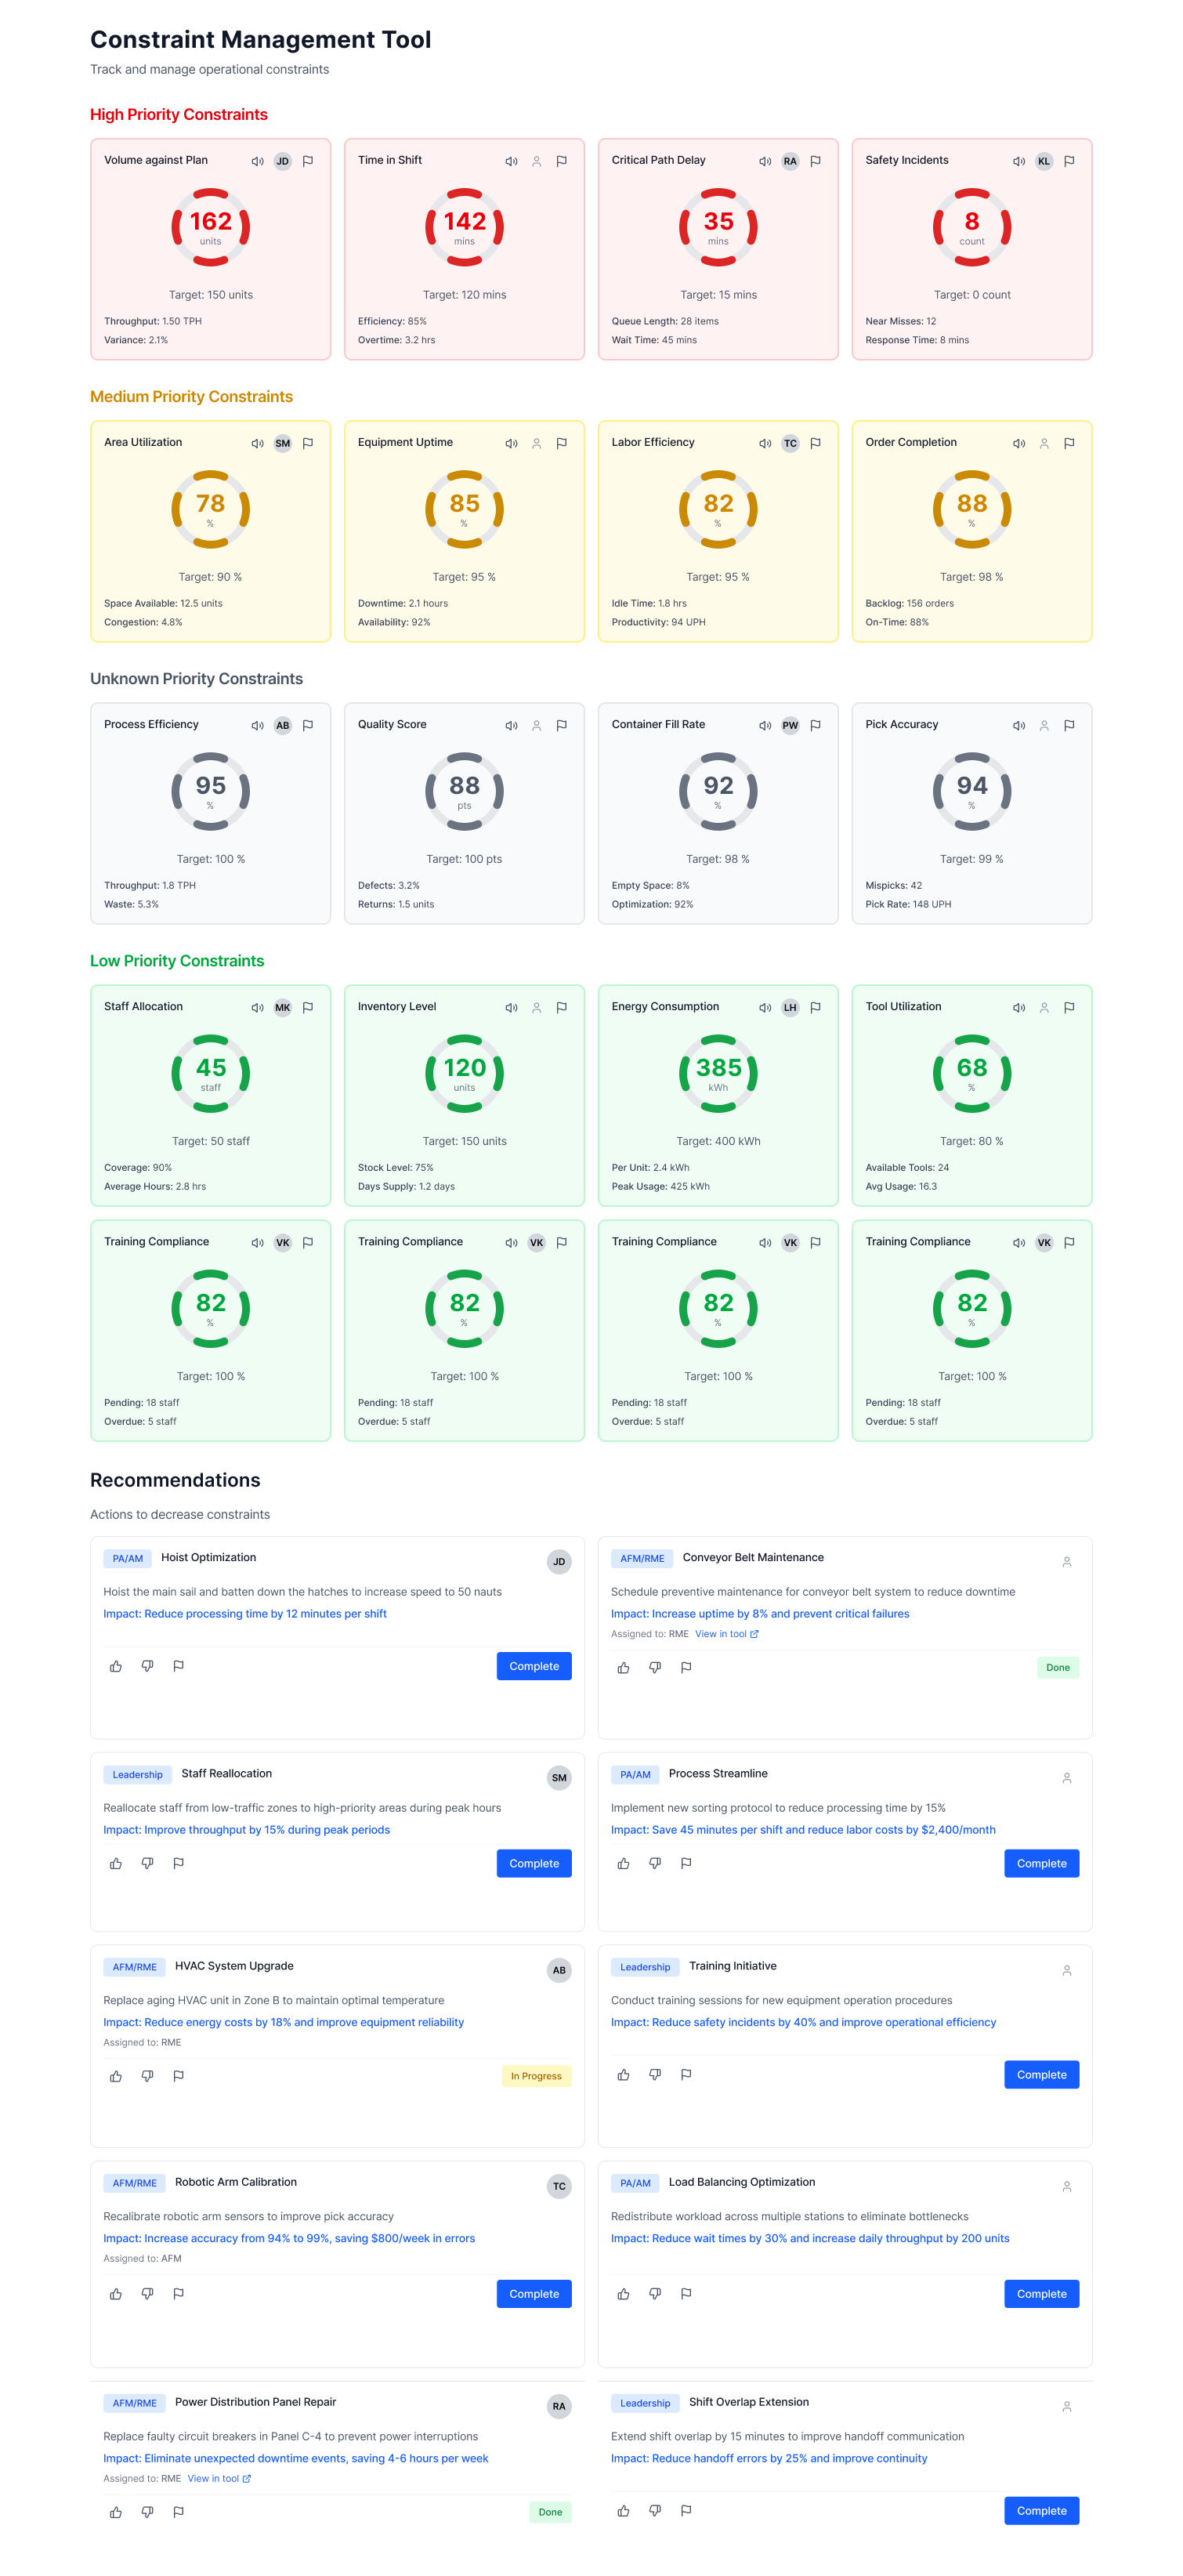Image resolution: width=1183 pixels, height=2576 pixels.
Task: Click the Done status on Conveyor Belt Maintenance
Action: pos(1058,1667)
